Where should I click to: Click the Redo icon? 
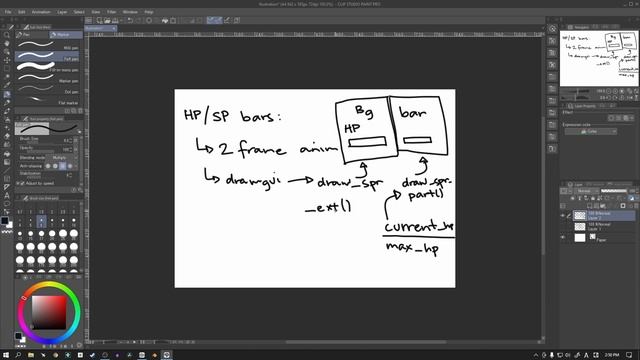click(138, 20)
